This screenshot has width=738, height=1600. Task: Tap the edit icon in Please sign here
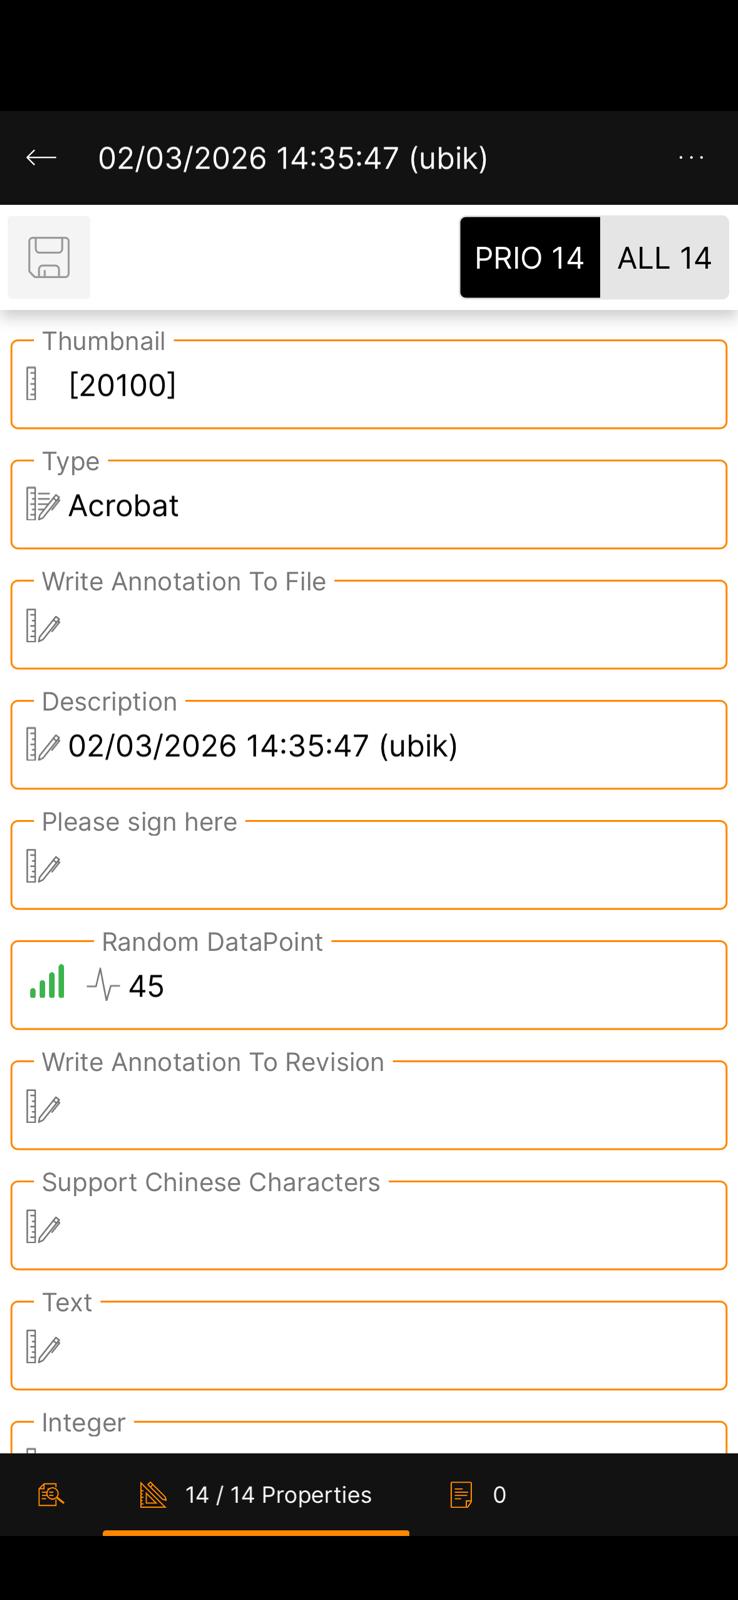point(42,866)
